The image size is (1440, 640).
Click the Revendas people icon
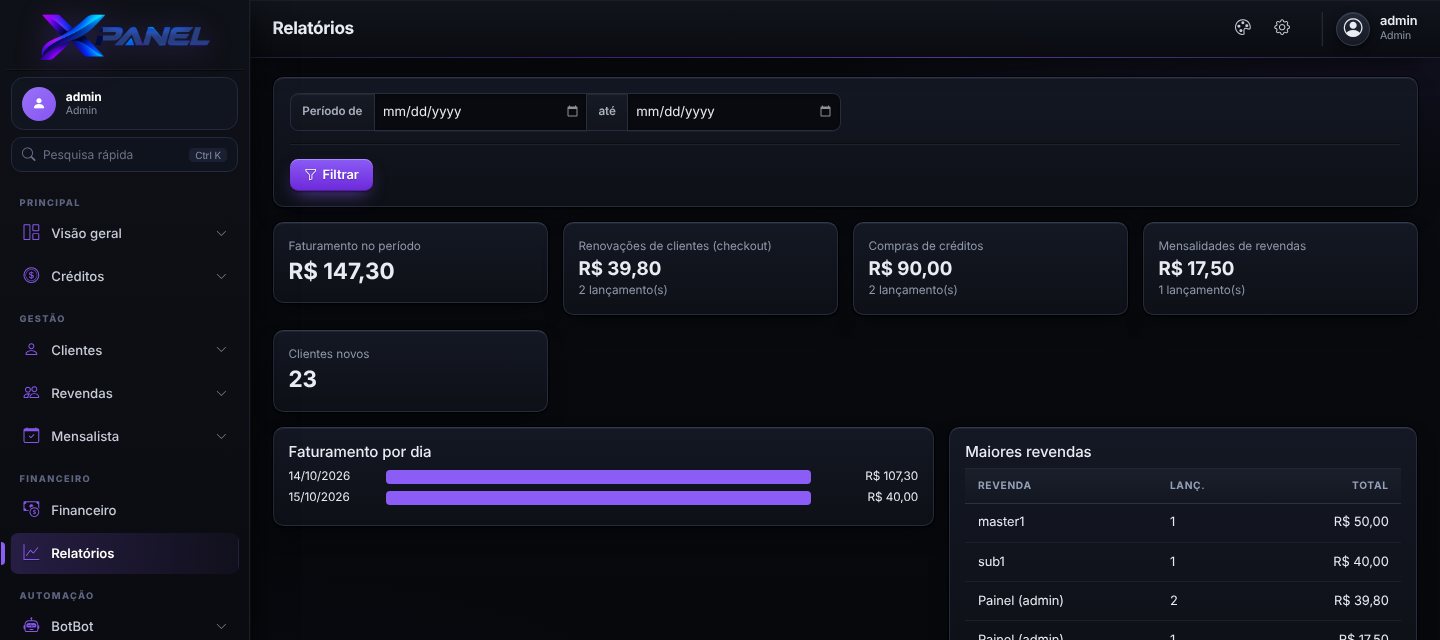tap(31, 393)
